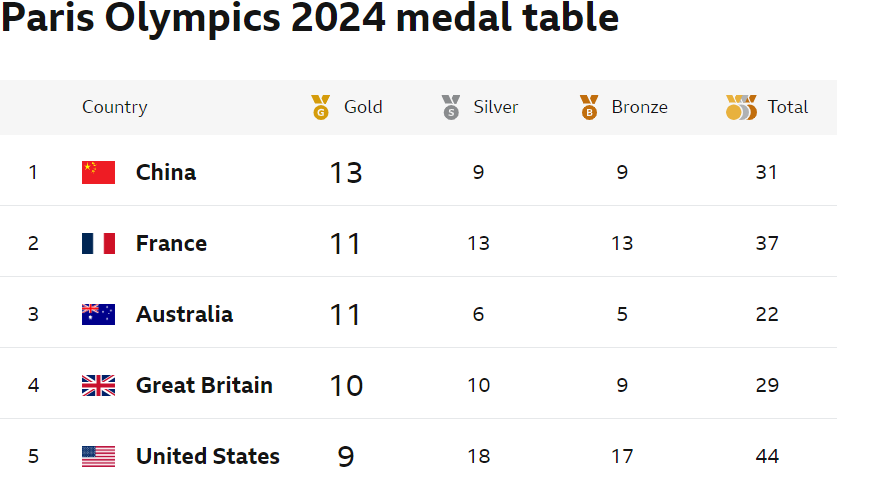Open the France country name link
Screen dimensions: 883x485
point(172,243)
